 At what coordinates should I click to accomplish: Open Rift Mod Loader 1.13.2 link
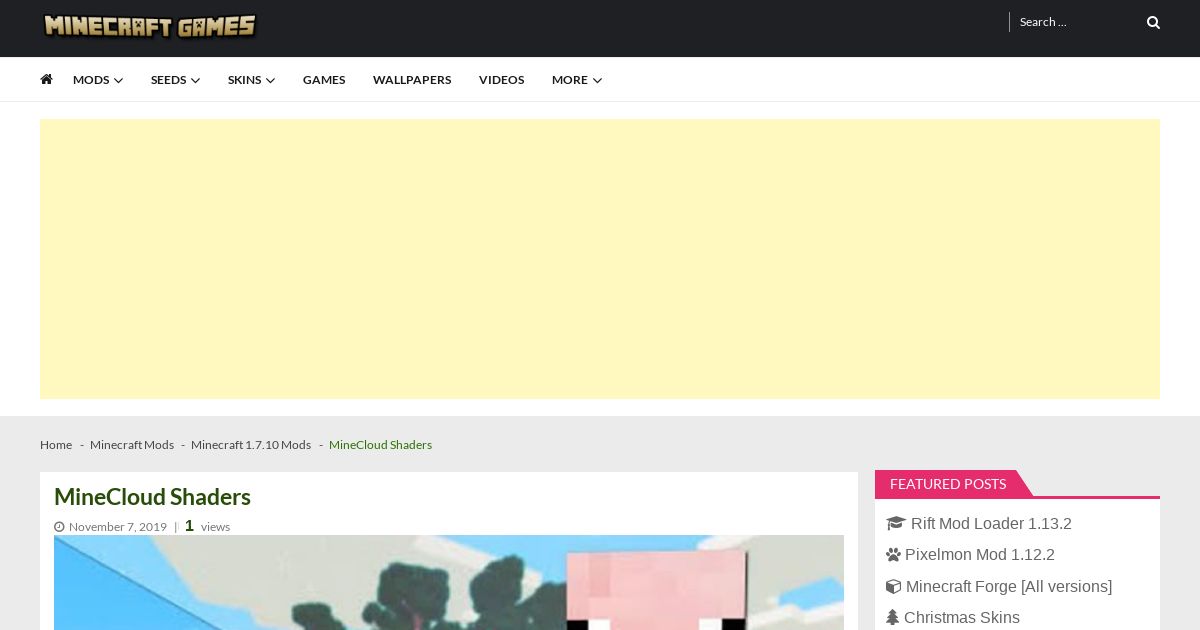(991, 524)
